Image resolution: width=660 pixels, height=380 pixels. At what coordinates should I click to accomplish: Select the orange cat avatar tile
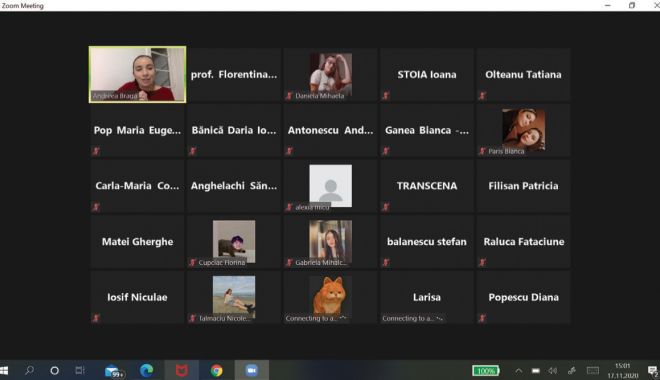pyautogui.click(x=330, y=297)
